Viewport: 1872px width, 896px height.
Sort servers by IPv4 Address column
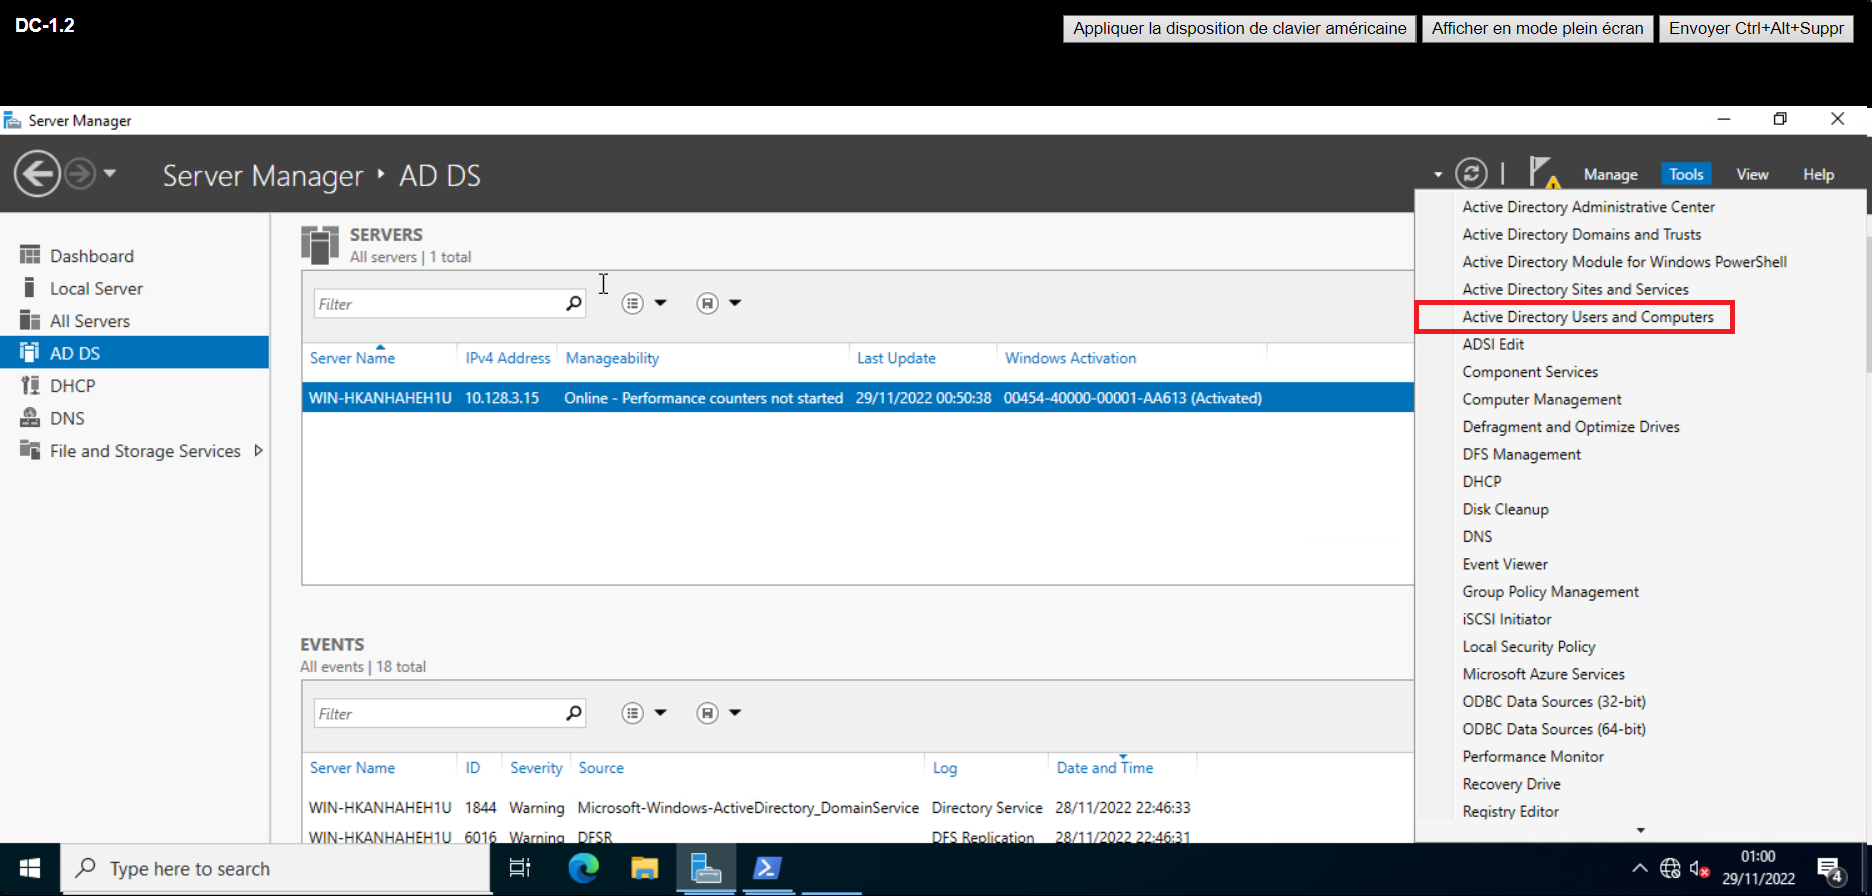(508, 358)
